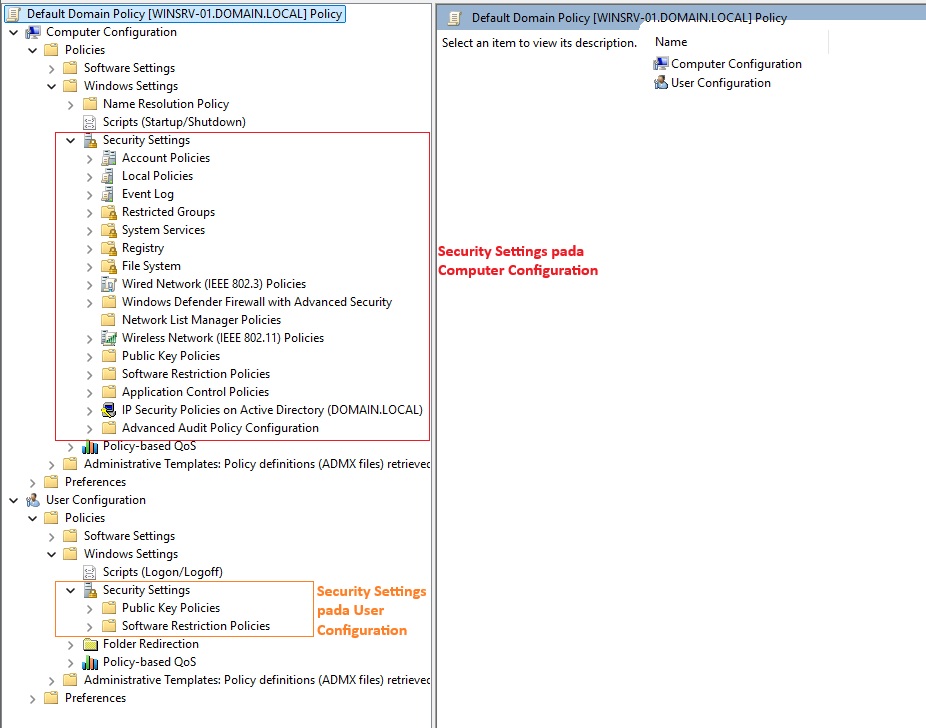Collapse Security Settings under Computer Configuration
This screenshot has width=926, height=728.
(x=70, y=140)
